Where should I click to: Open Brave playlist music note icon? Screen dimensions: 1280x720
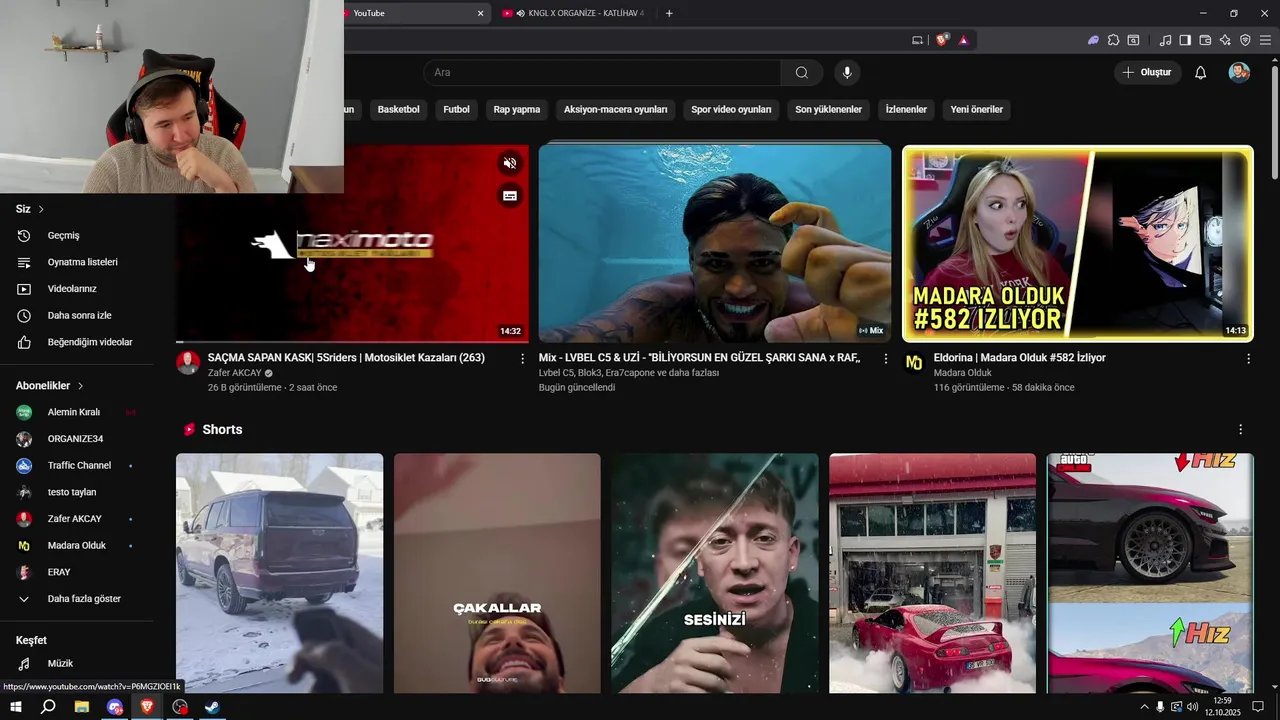click(1165, 40)
